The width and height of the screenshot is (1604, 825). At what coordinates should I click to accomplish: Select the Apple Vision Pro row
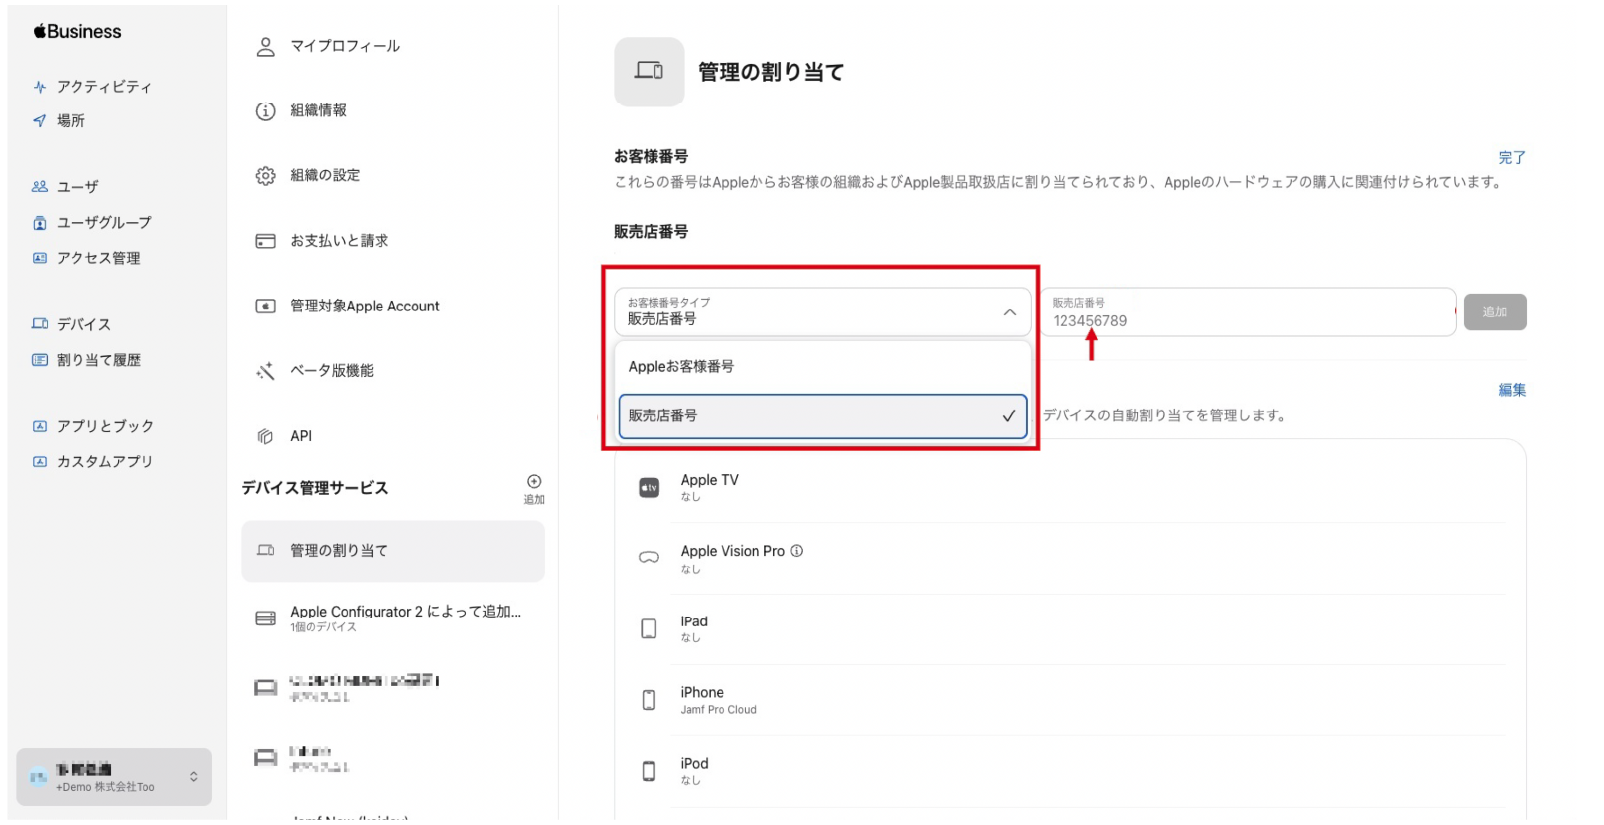click(x=1070, y=558)
